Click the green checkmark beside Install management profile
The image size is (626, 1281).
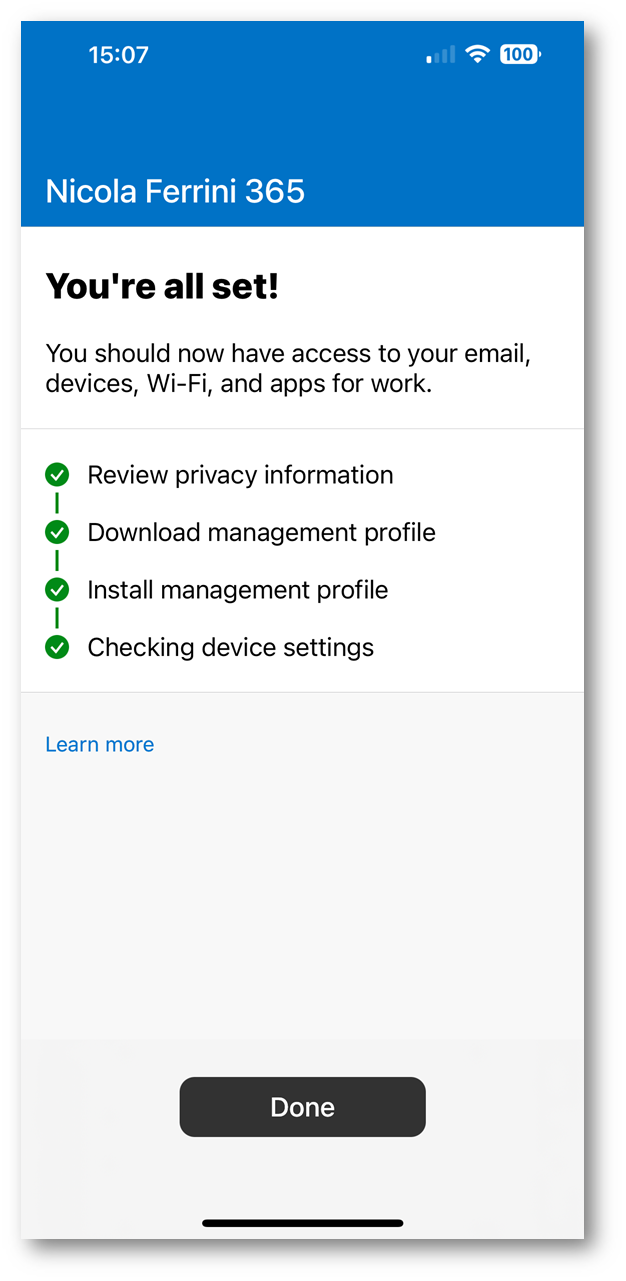[x=57, y=590]
